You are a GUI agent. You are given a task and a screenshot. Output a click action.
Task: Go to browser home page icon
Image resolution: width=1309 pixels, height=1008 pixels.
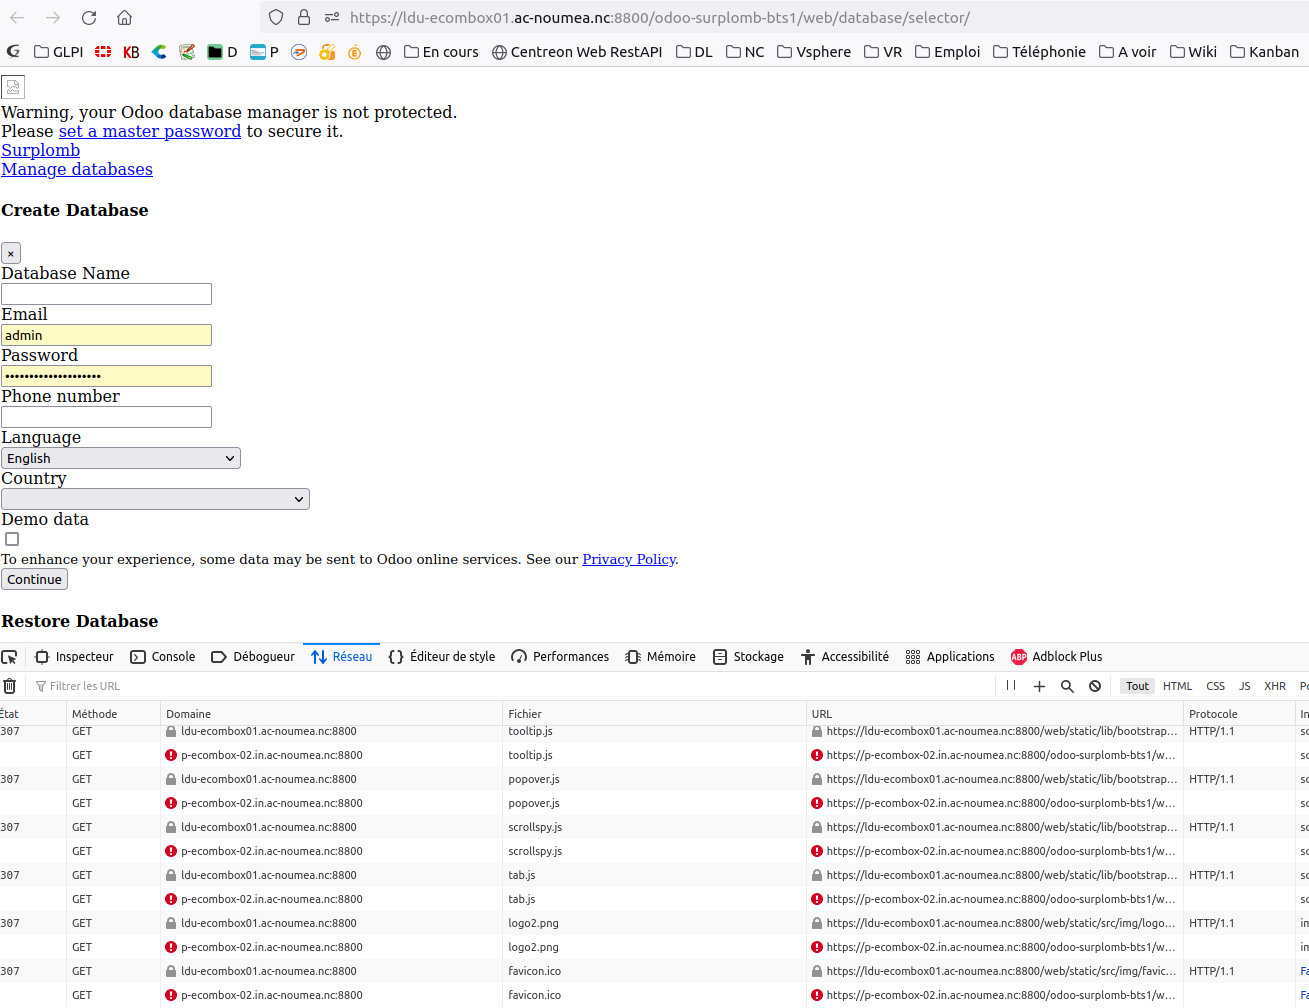124,18
